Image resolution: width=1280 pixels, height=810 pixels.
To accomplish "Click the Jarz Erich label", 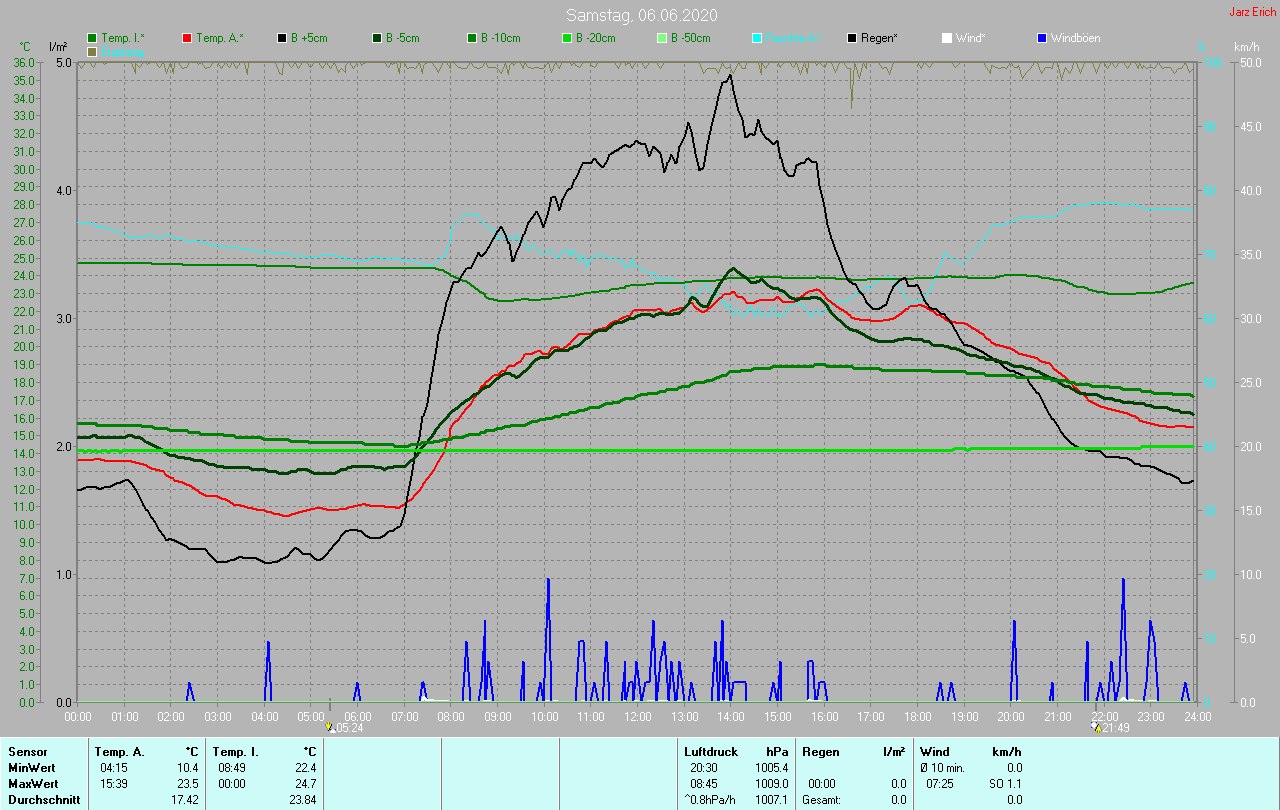I will click(1252, 12).
